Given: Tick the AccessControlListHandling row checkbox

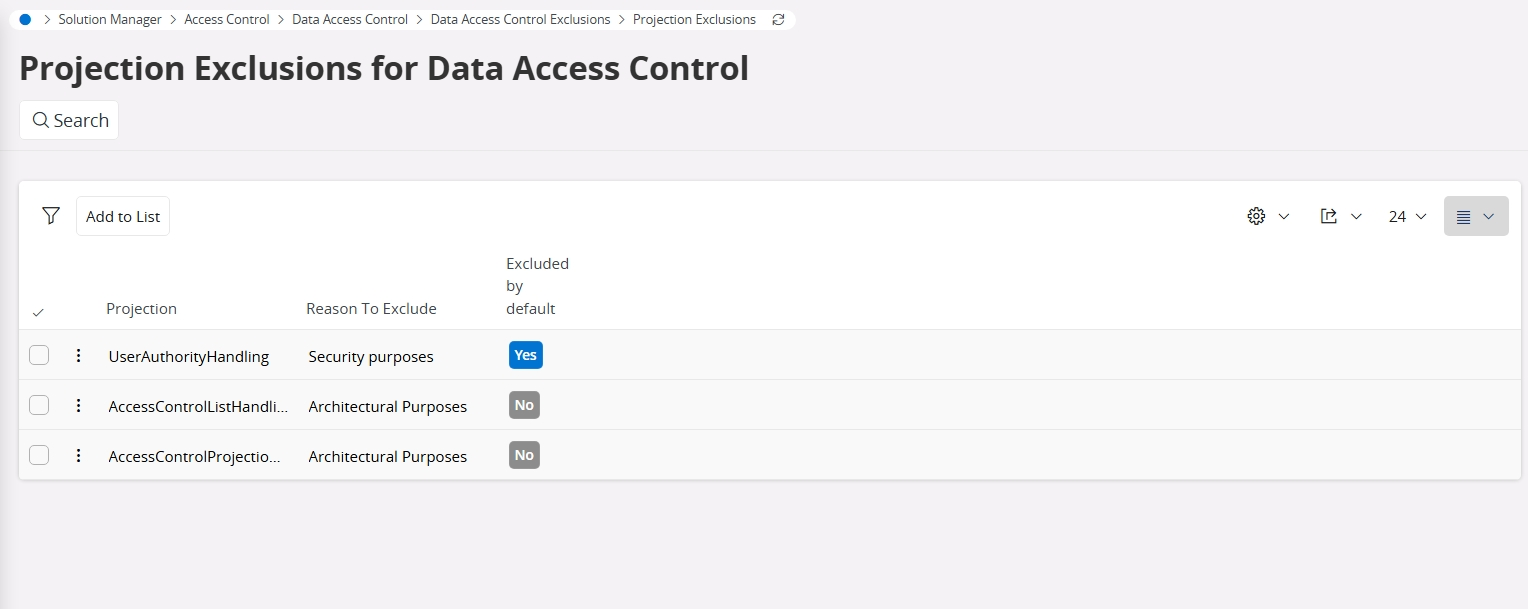Looking at the screenshot, I should coord(39,405).
